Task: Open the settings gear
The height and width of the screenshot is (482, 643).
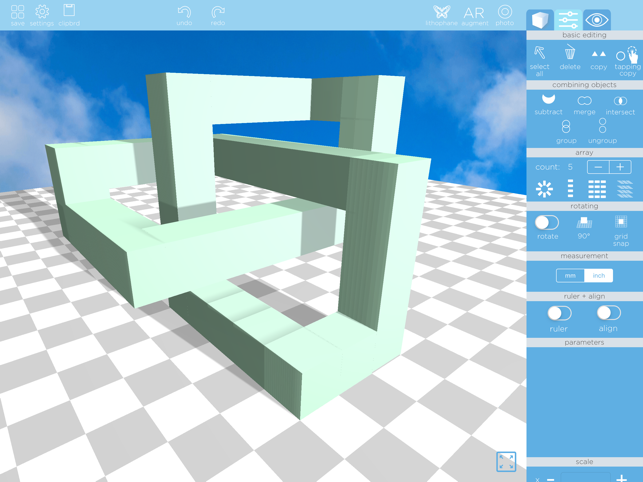Action: tap(42, 15)
